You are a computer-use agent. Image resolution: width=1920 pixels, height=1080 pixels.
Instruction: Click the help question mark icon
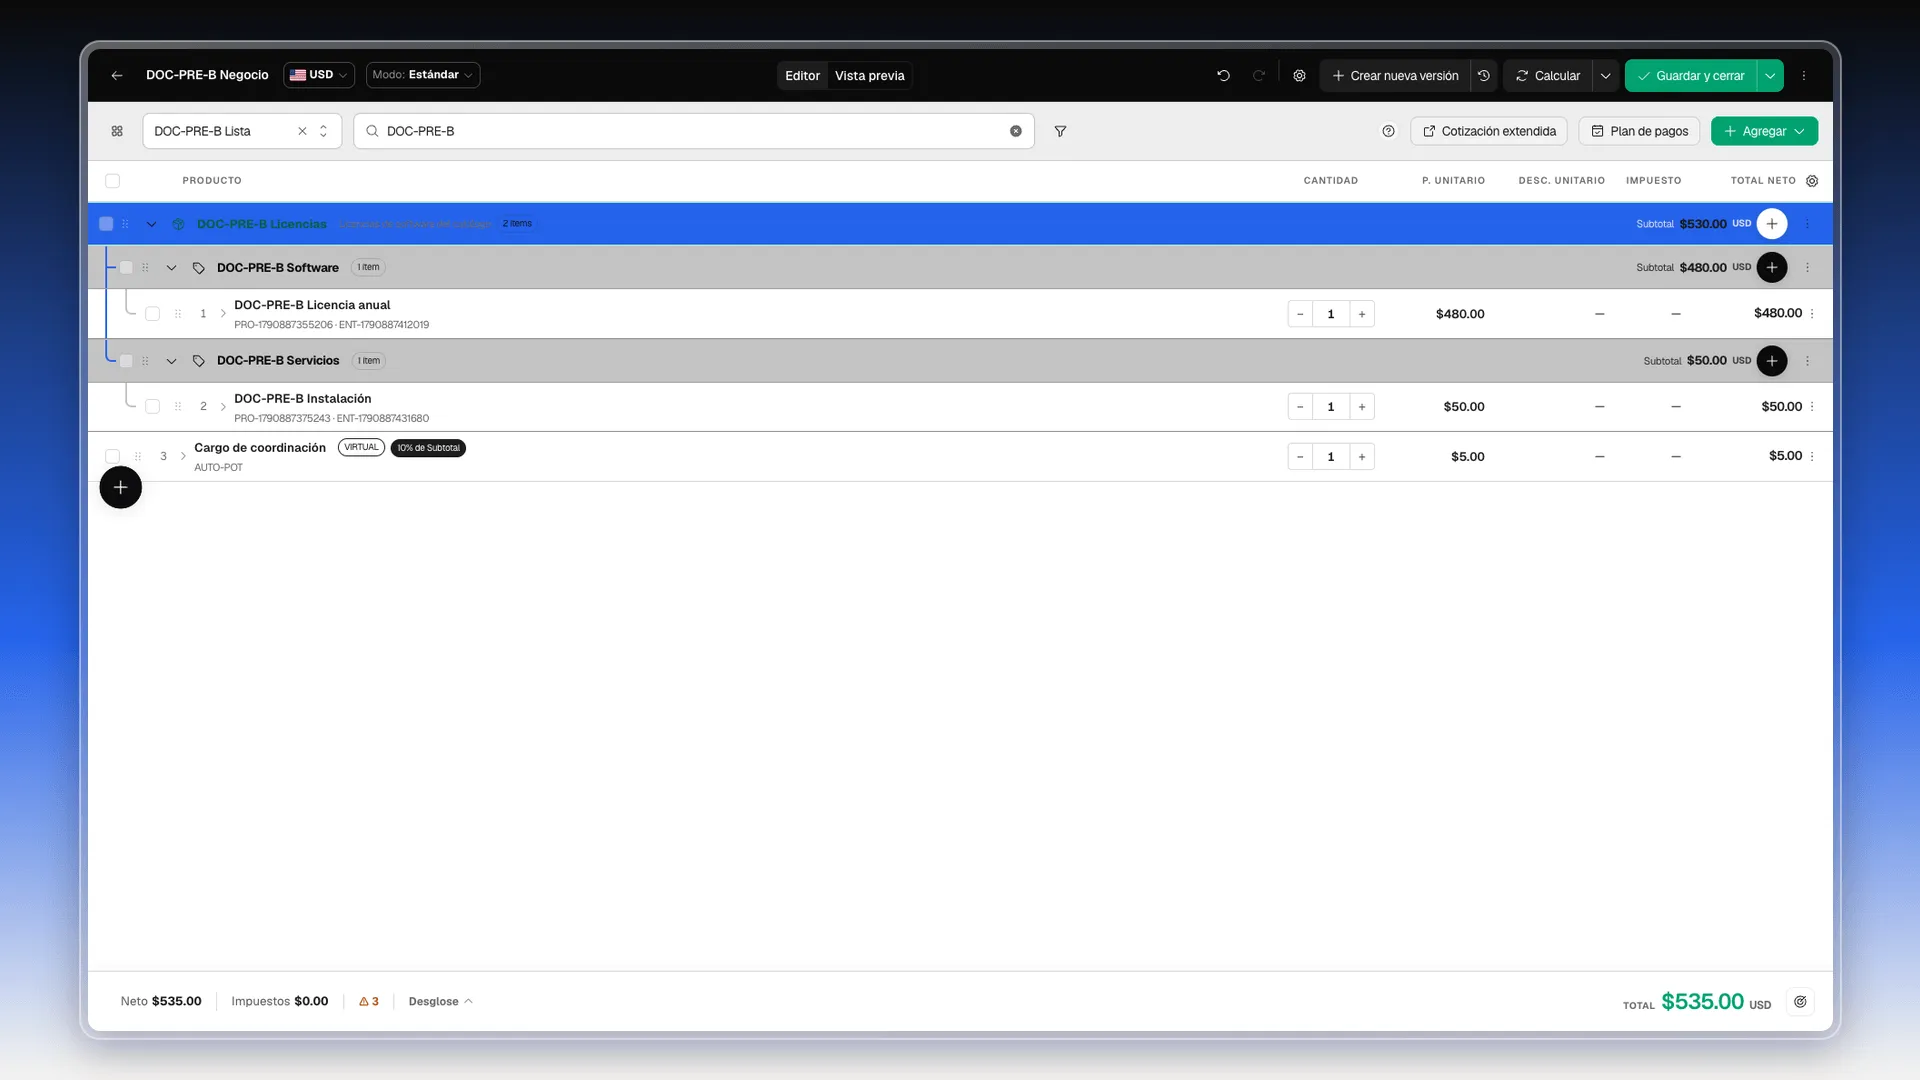pos(1388,131)
